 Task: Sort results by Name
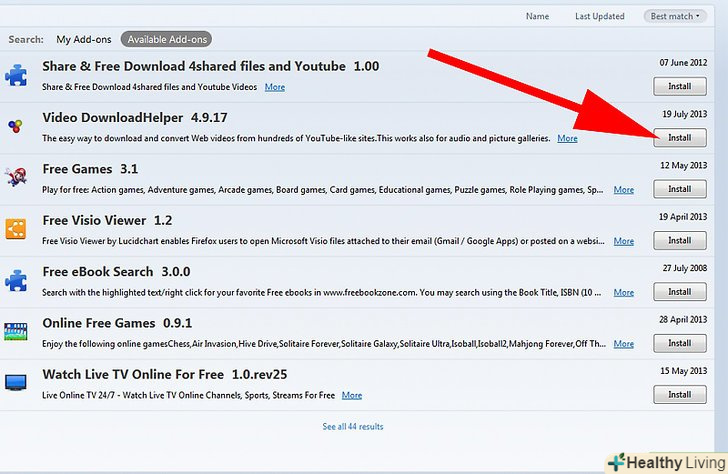(x=537, y=16)
